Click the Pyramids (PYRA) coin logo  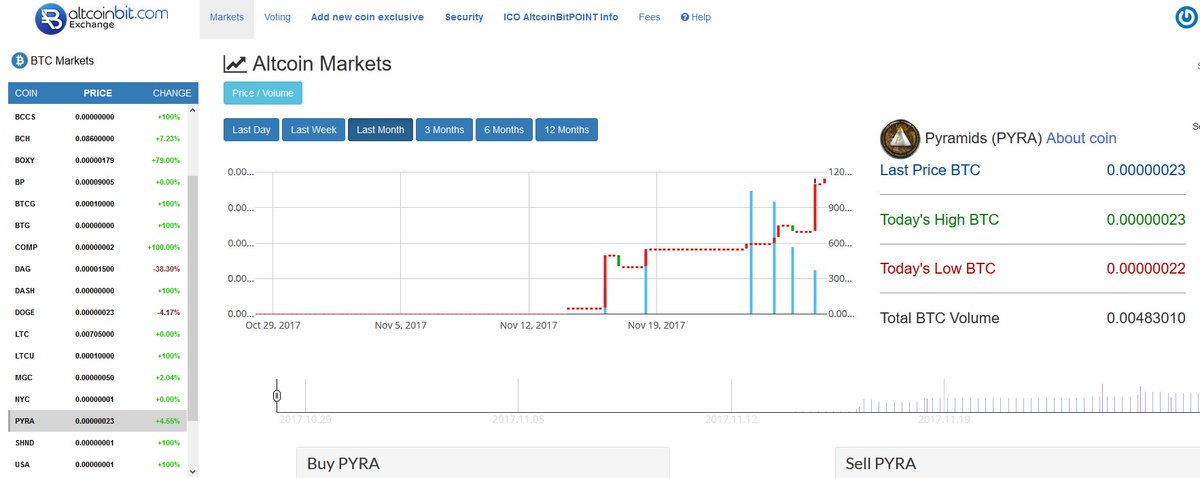click(899, 139)
